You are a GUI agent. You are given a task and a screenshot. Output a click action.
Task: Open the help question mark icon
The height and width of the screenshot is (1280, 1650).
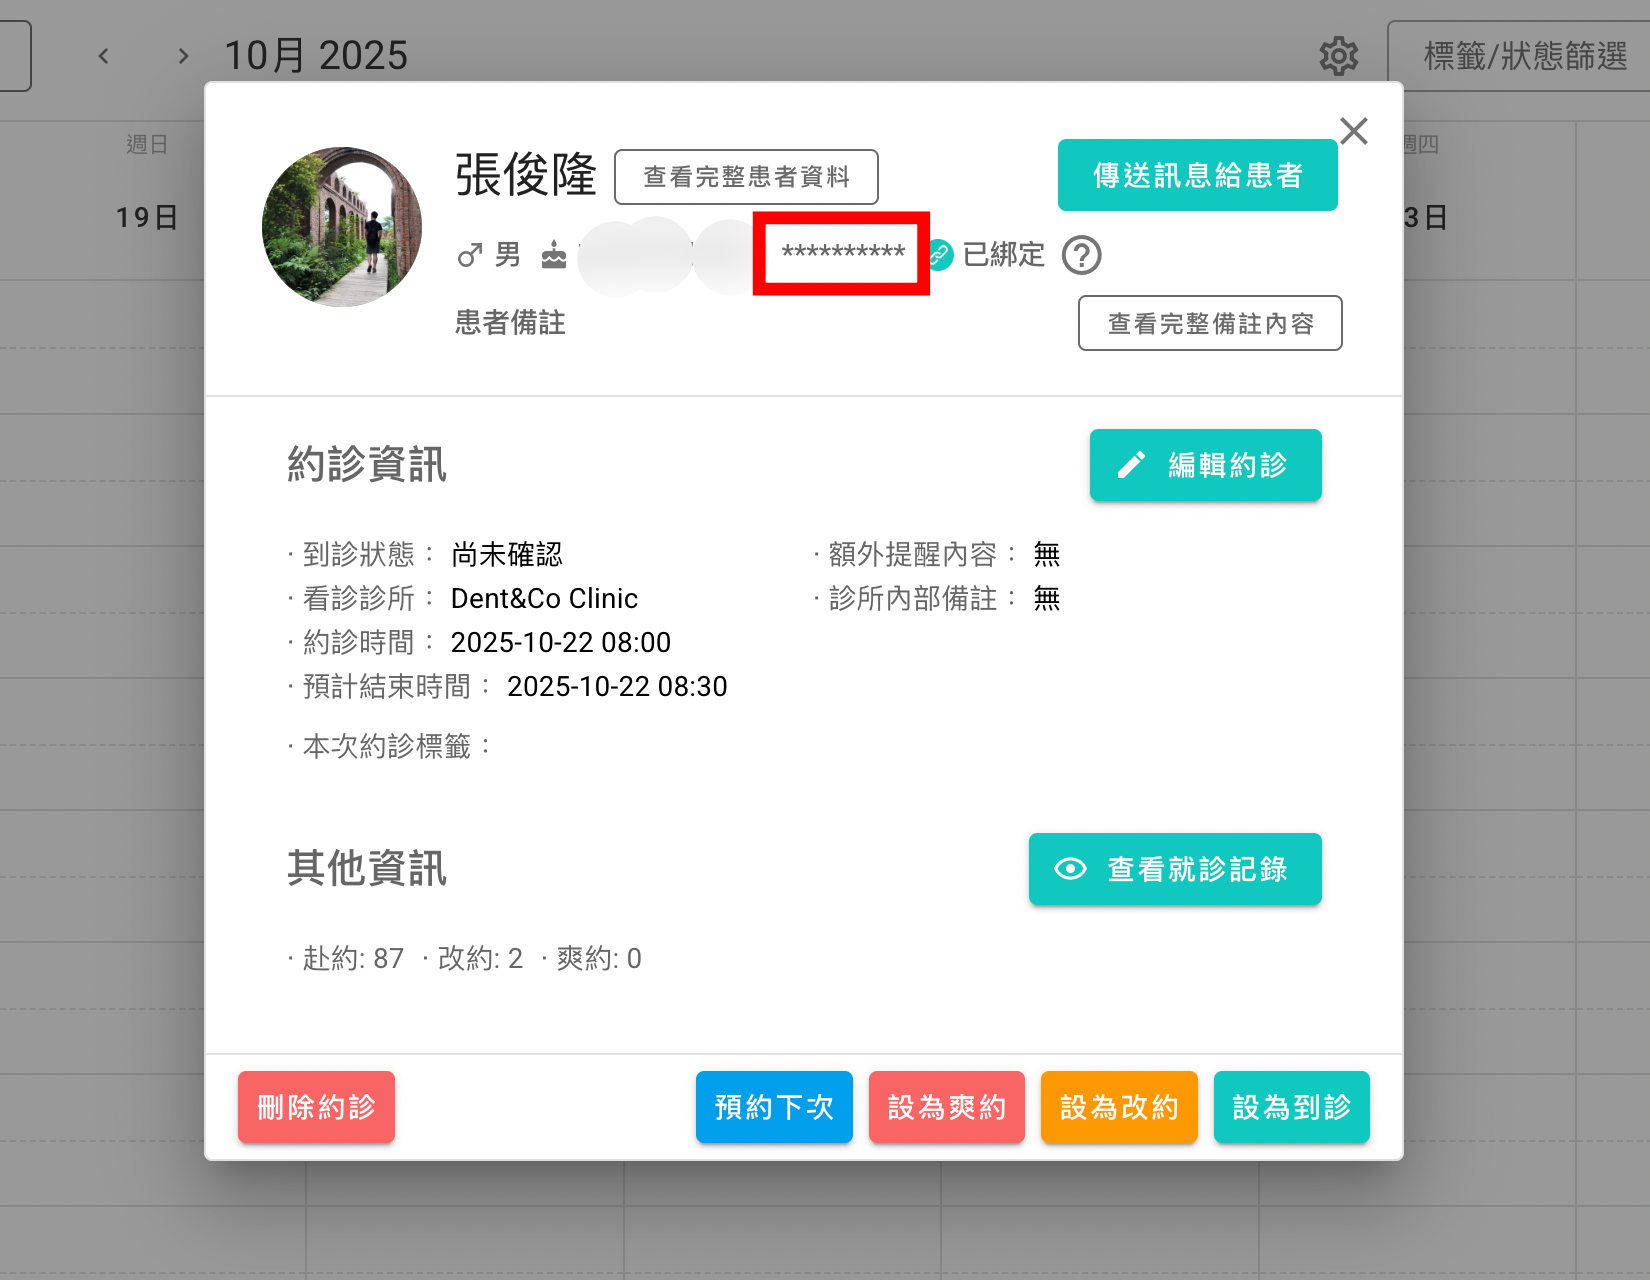(1082, 255)
